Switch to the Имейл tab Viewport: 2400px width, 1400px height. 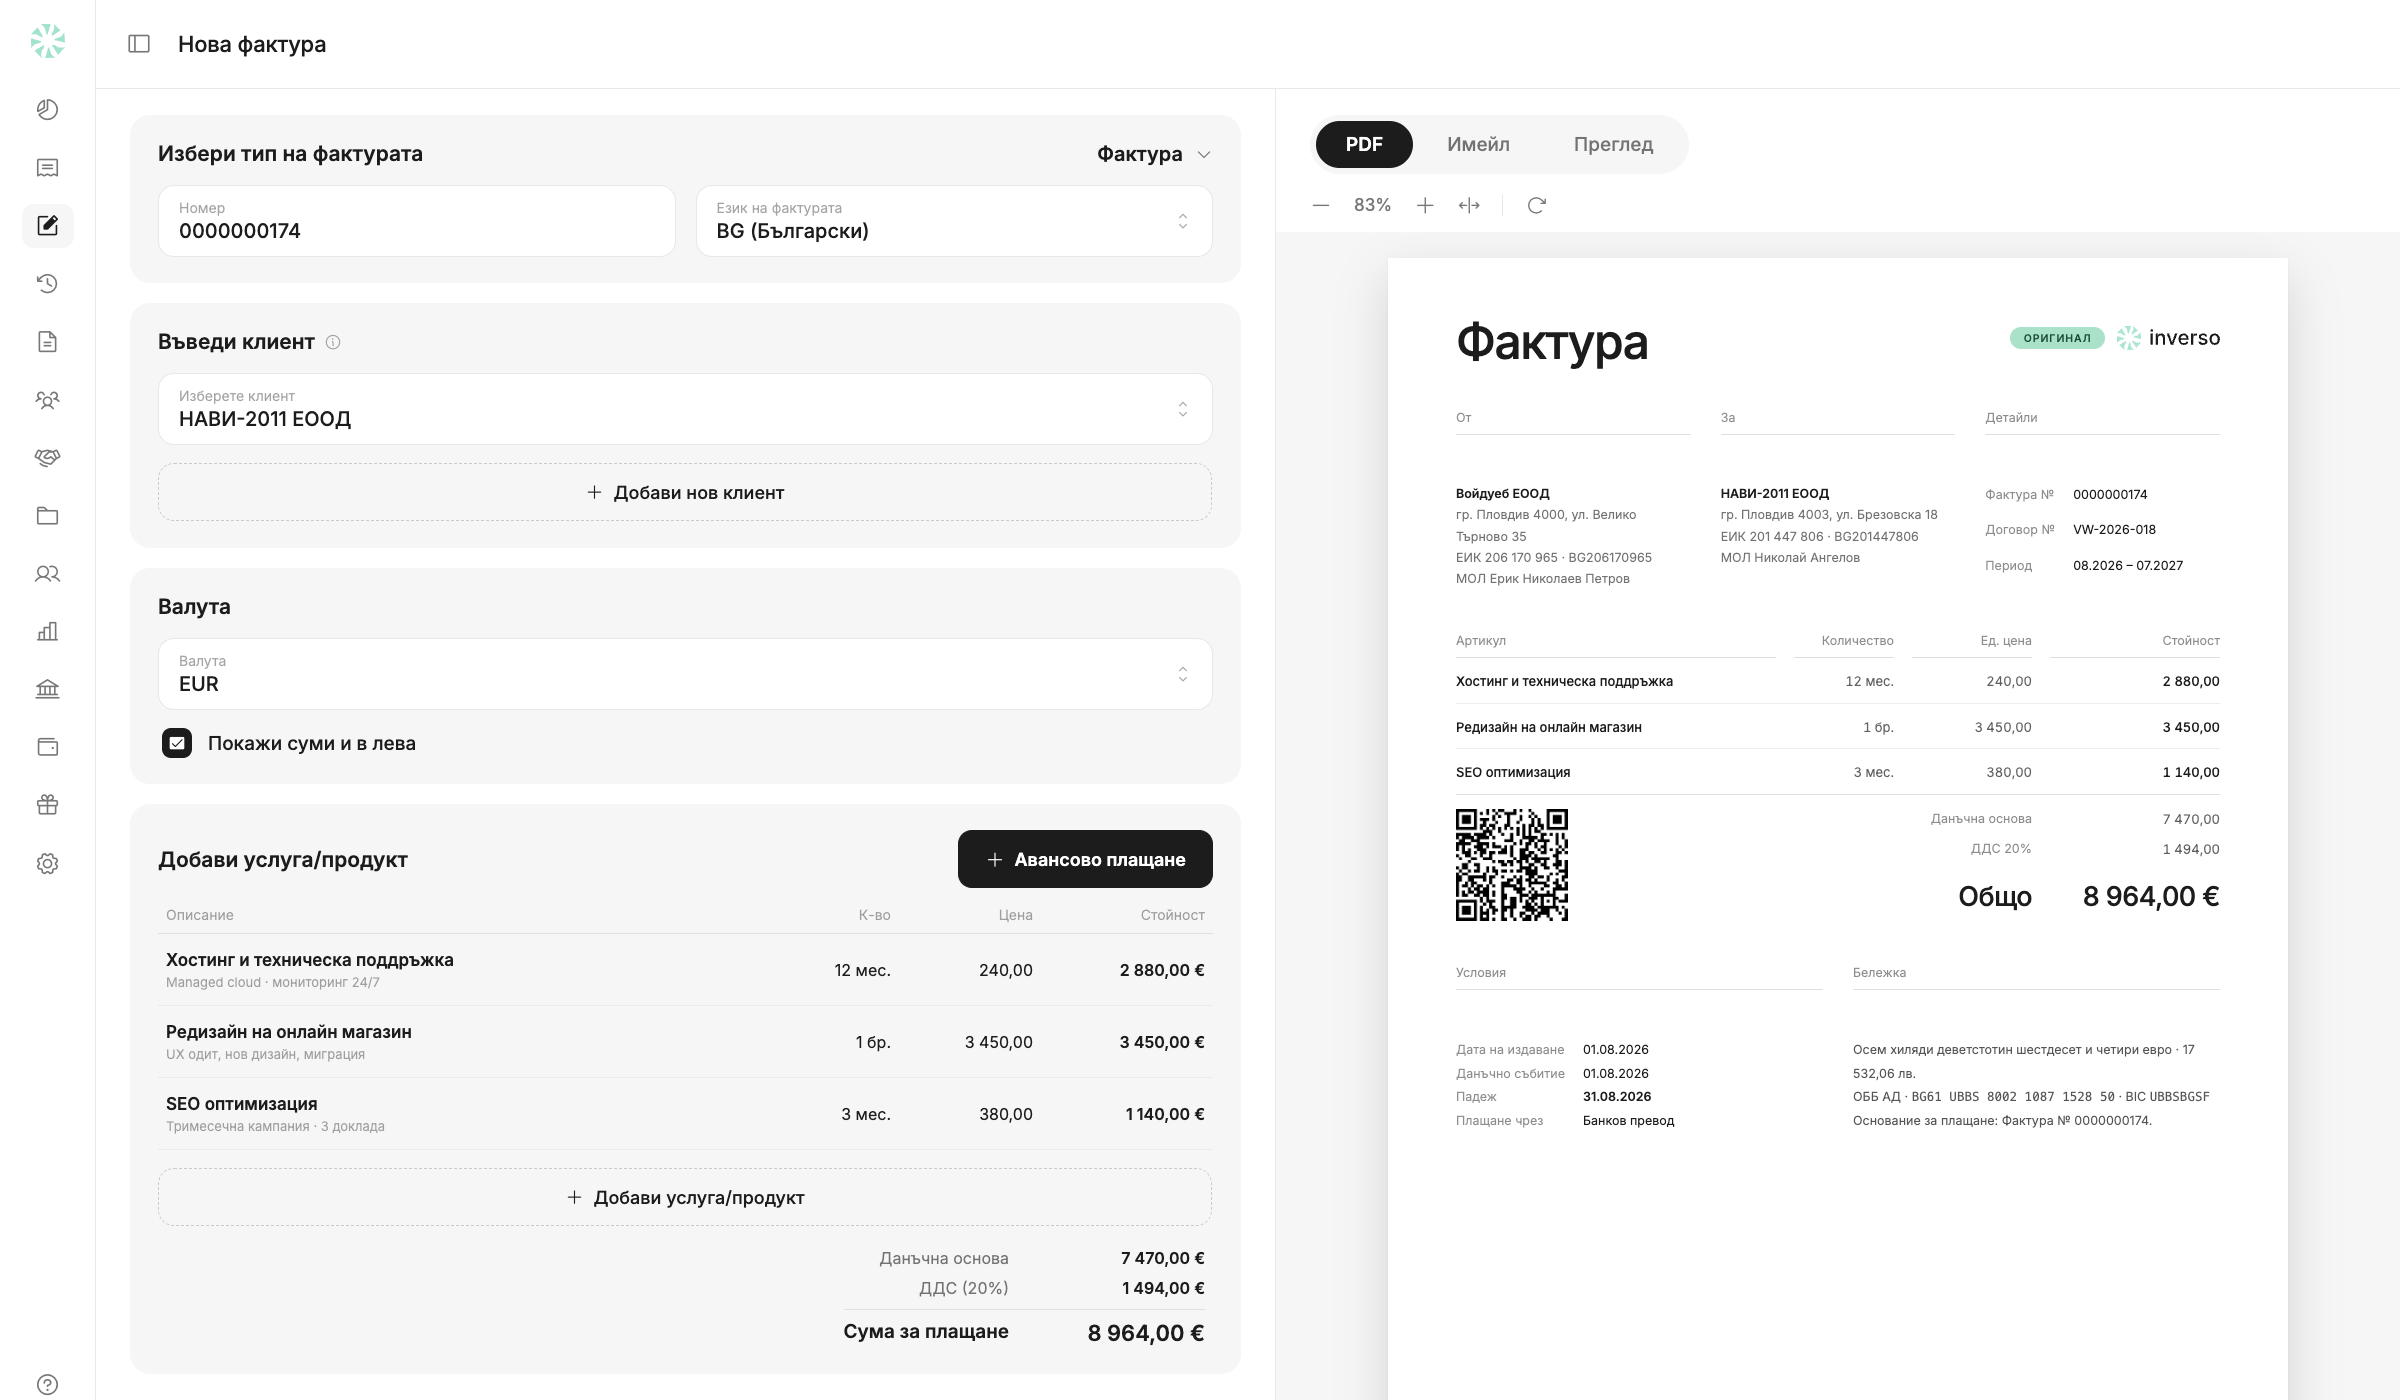1478,144
